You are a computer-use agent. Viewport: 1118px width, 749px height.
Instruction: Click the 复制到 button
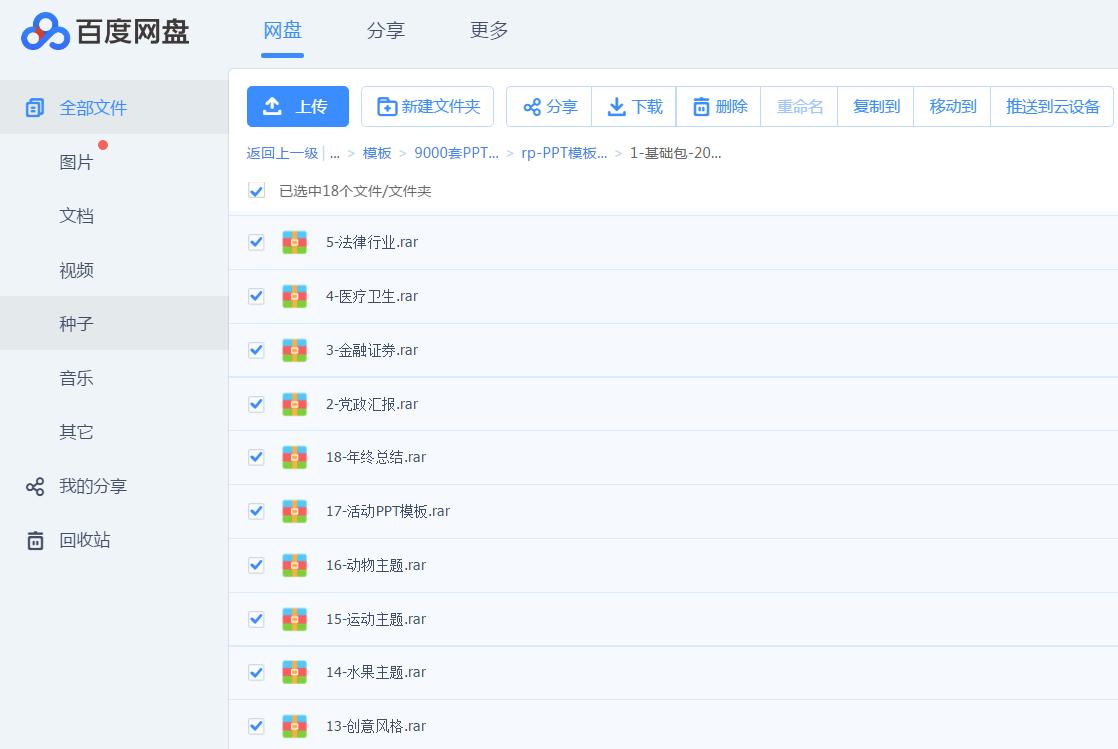(x=876, y=107)
